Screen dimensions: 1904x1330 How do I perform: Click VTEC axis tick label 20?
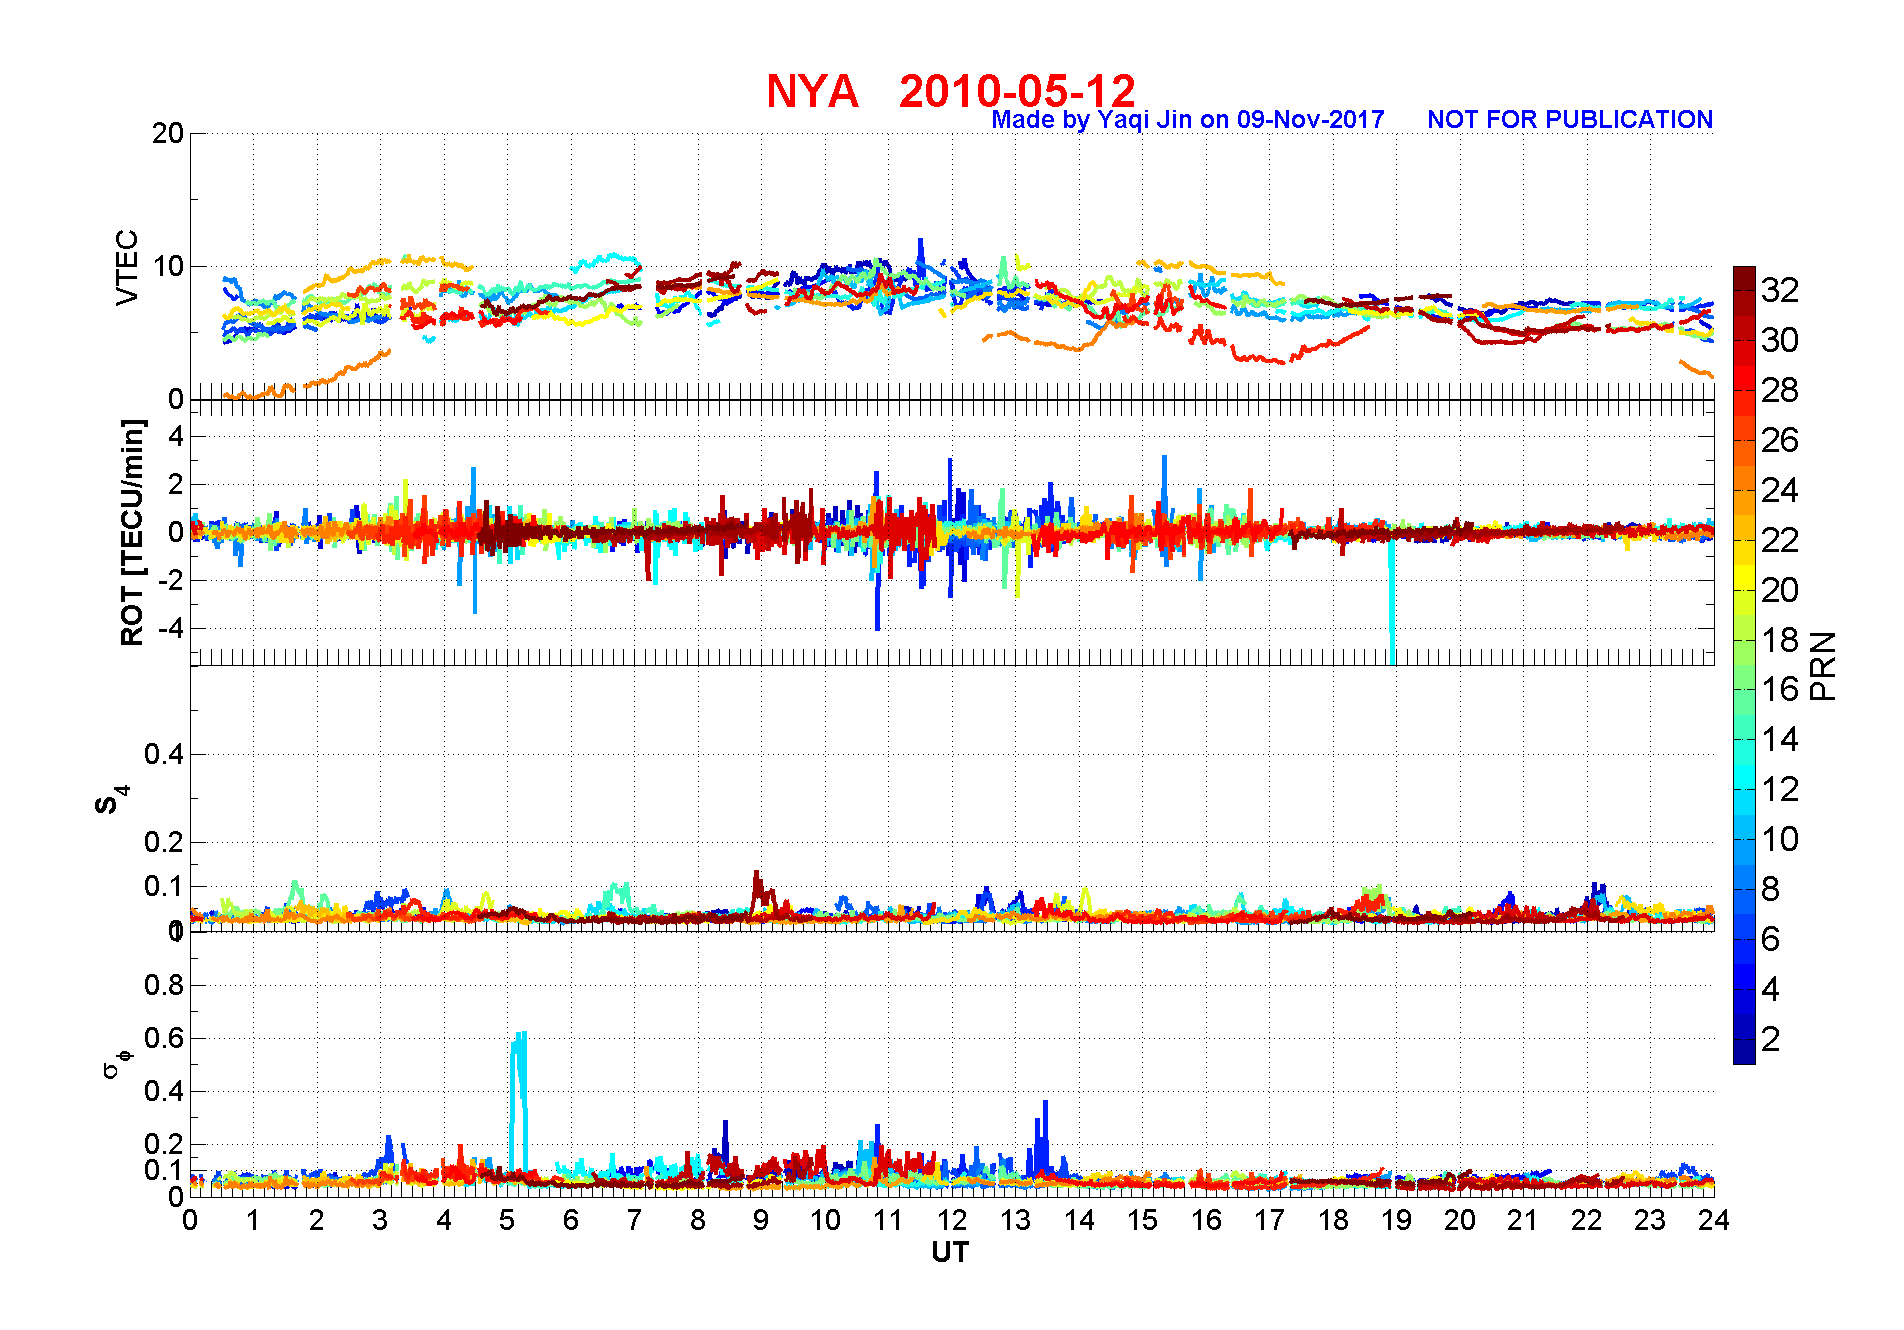pos(168,133)
